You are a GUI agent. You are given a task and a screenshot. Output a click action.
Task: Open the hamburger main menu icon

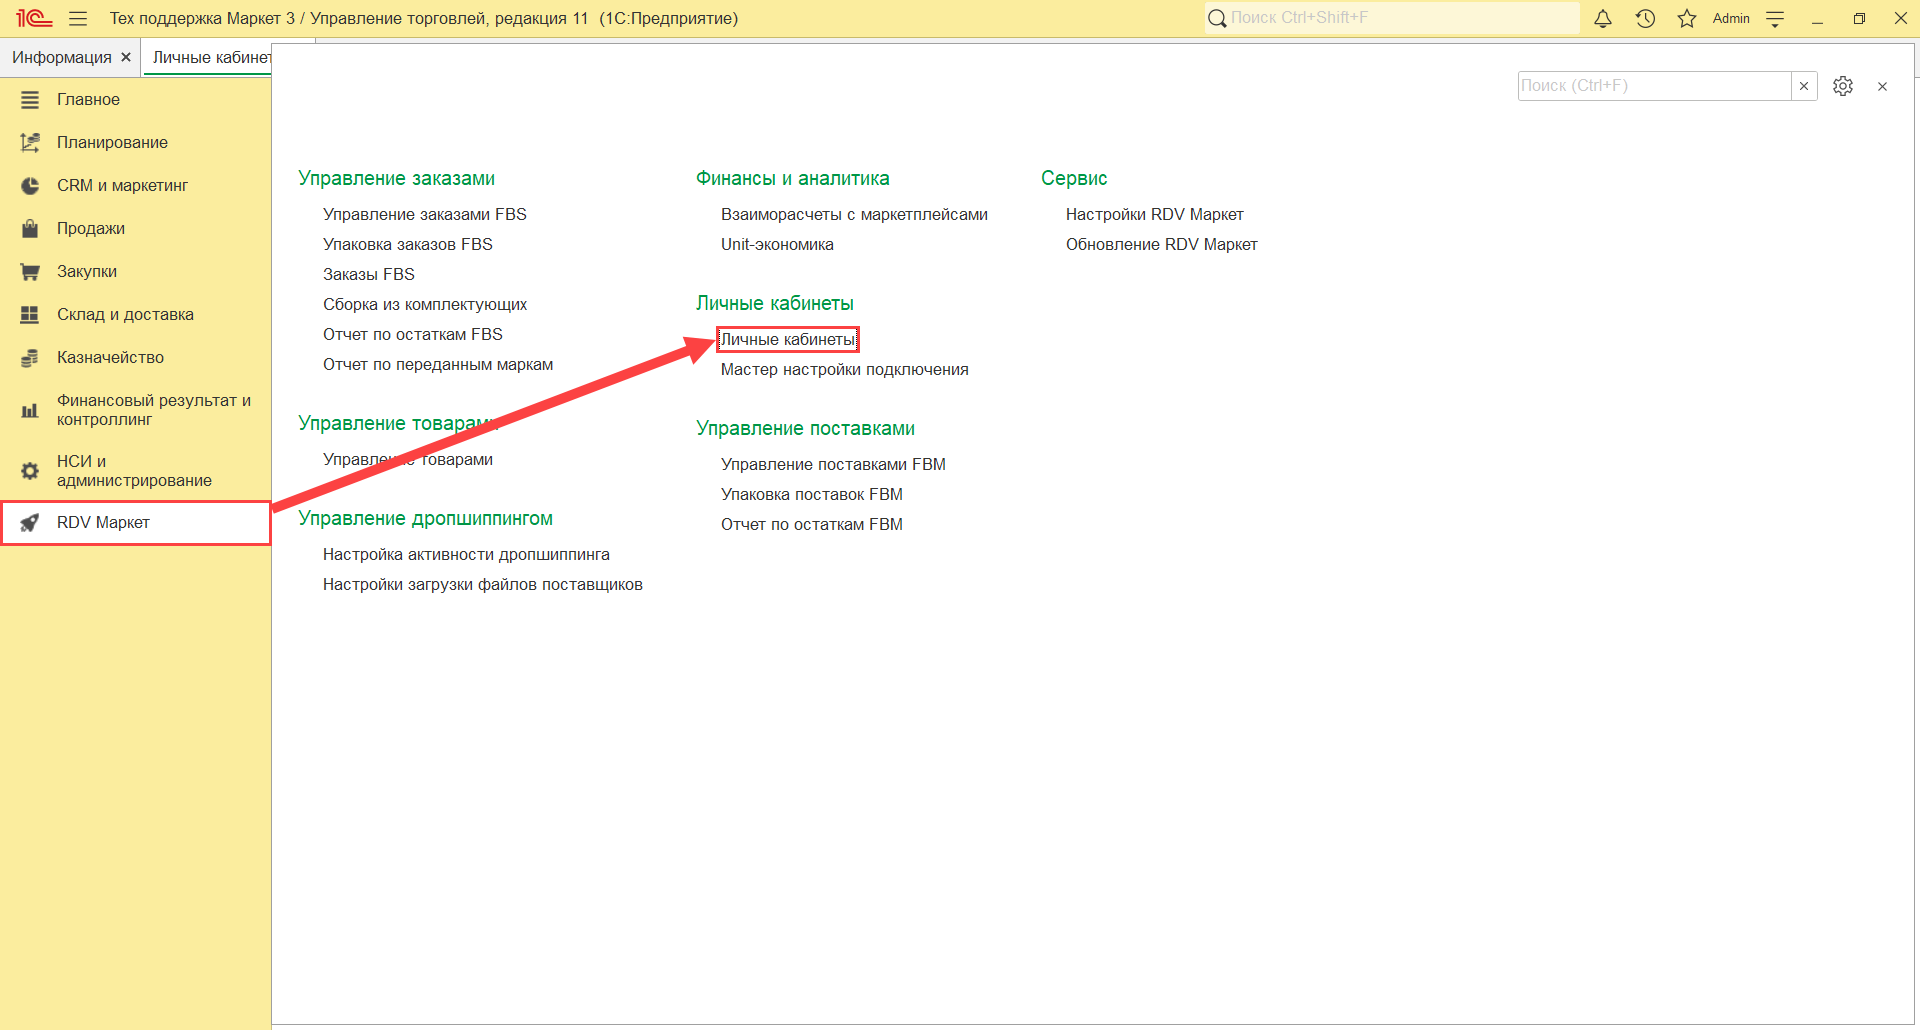click(78, 18)
